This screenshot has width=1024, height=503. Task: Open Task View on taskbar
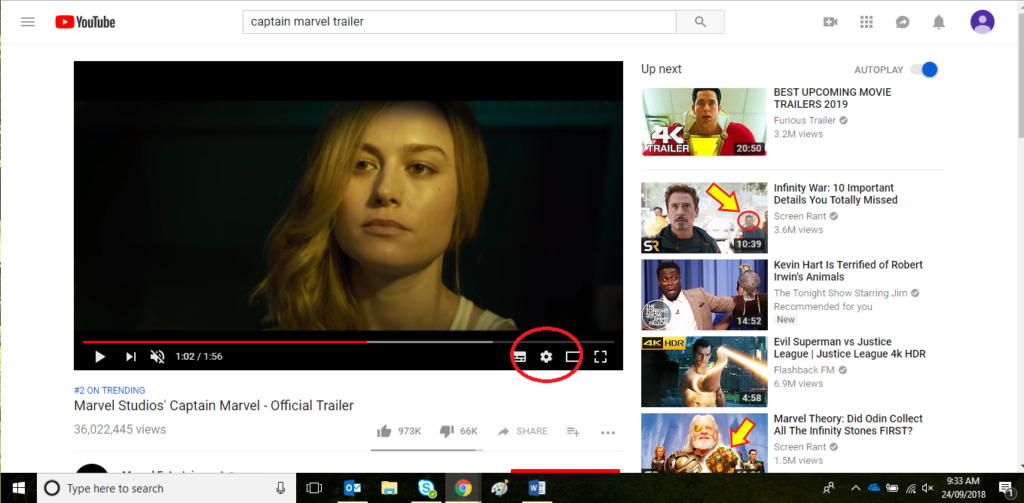pos(315,488)
